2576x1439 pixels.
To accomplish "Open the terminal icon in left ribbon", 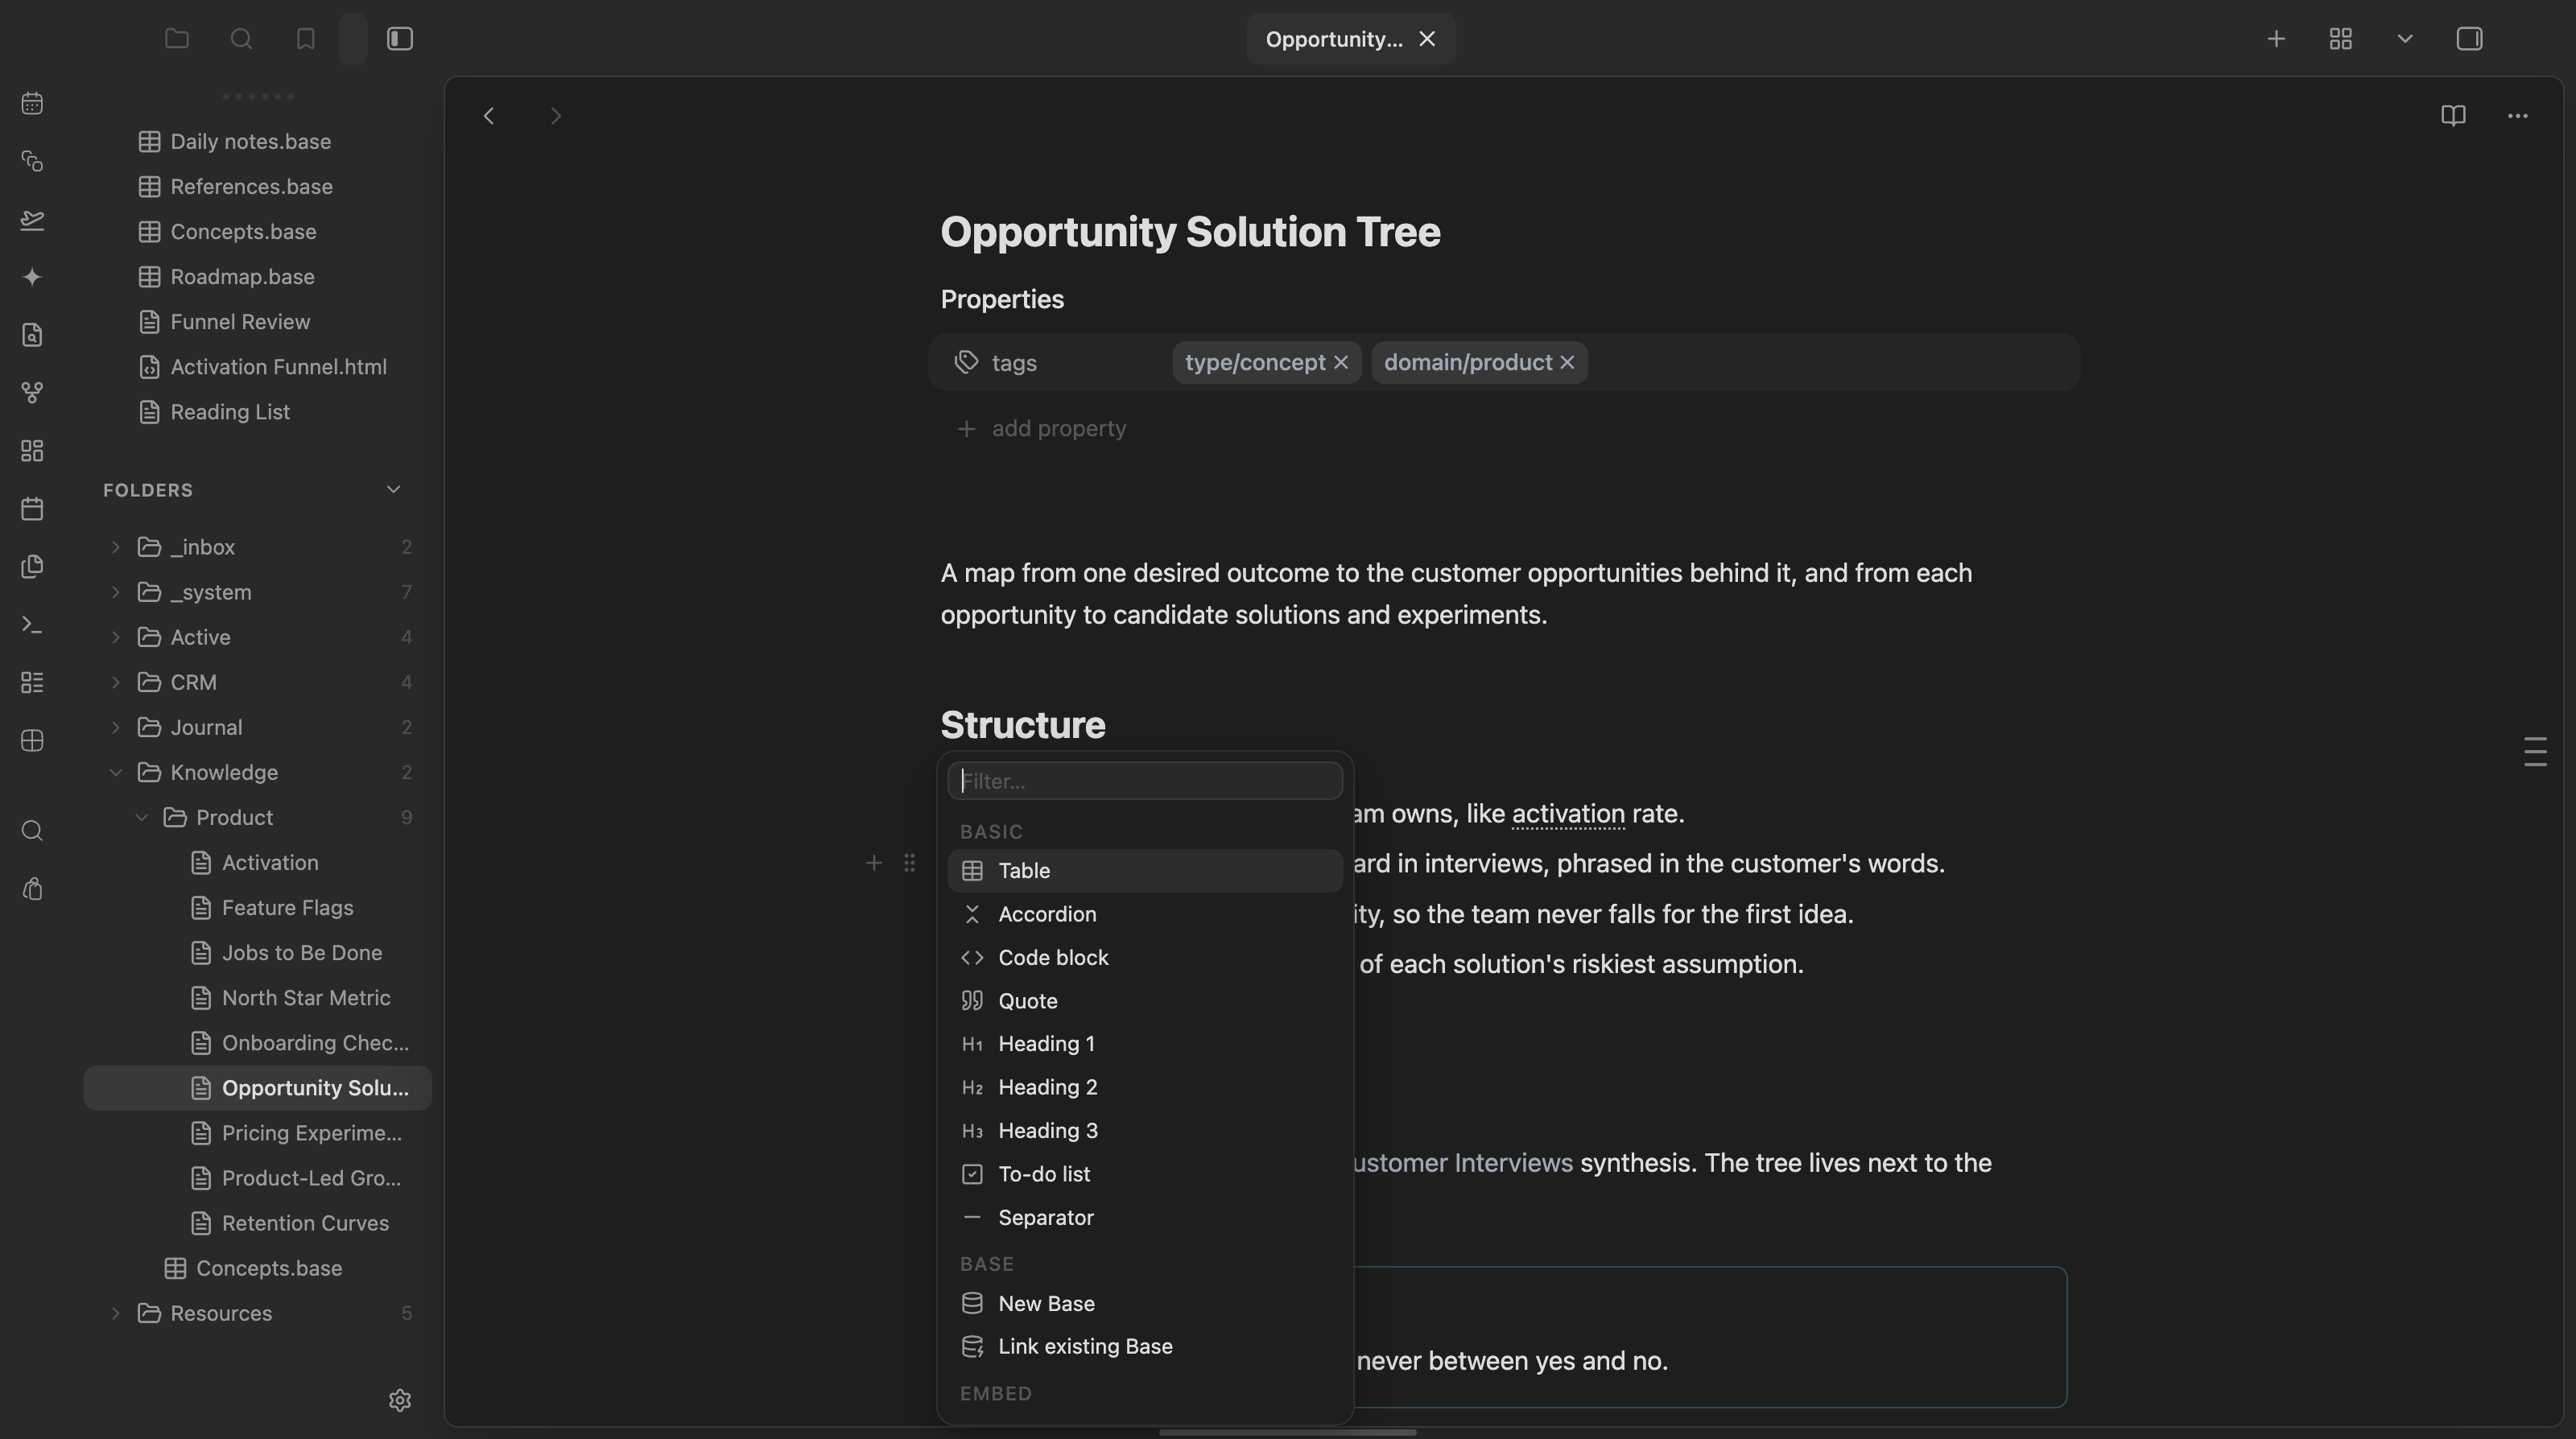I will (32, 625).
